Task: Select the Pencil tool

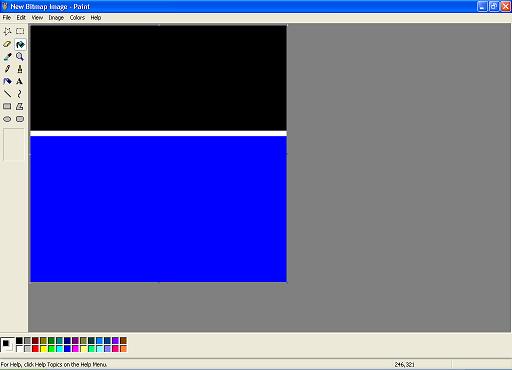Action: 7,69
